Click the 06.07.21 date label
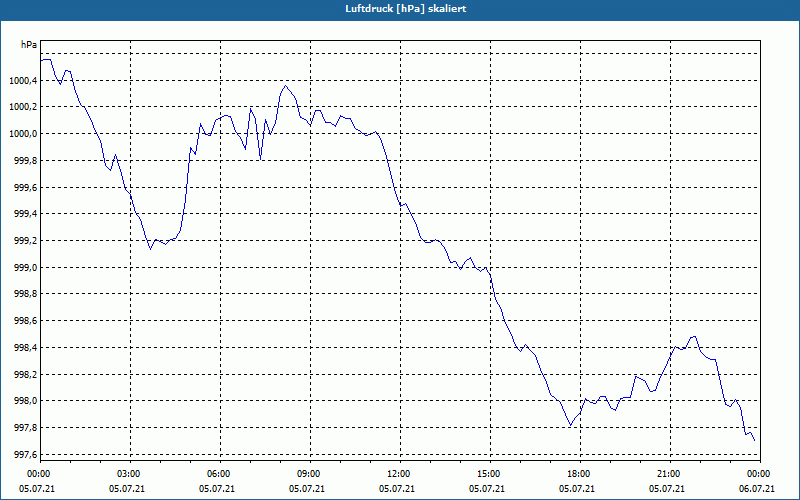800x500 pixels. point(757,488)
